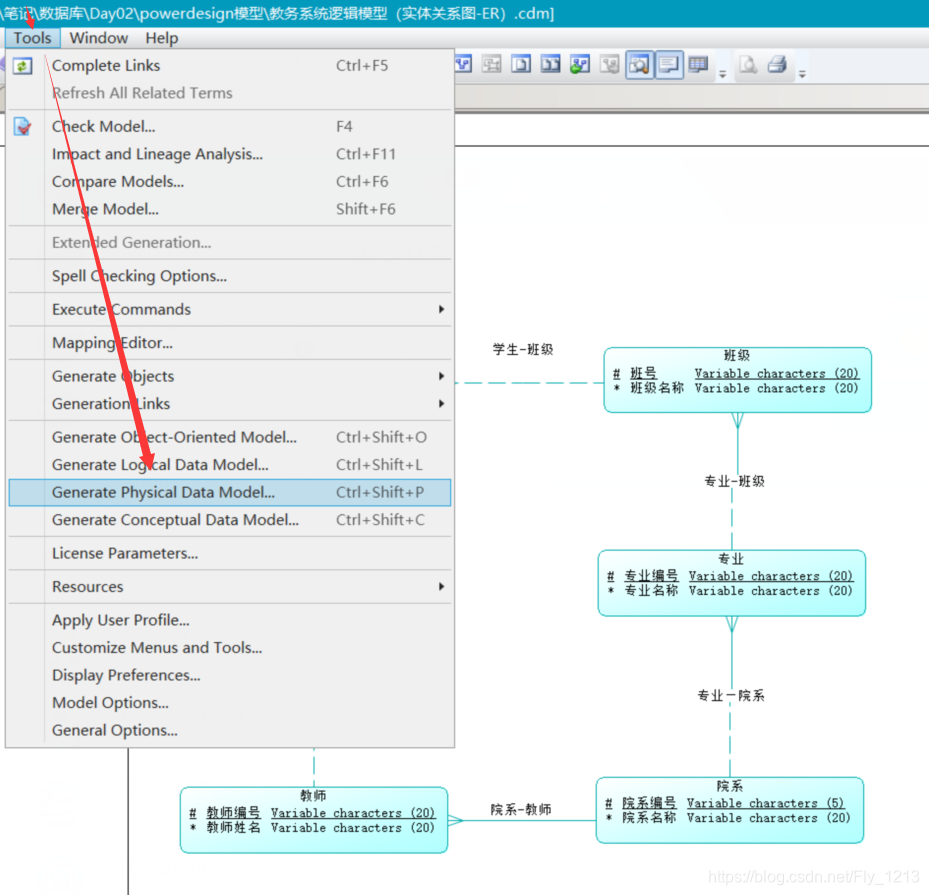Select the 专业 entity box
The height and width of the screenshot is (895, 929).
pyautogui.click(x=732, y=583)
